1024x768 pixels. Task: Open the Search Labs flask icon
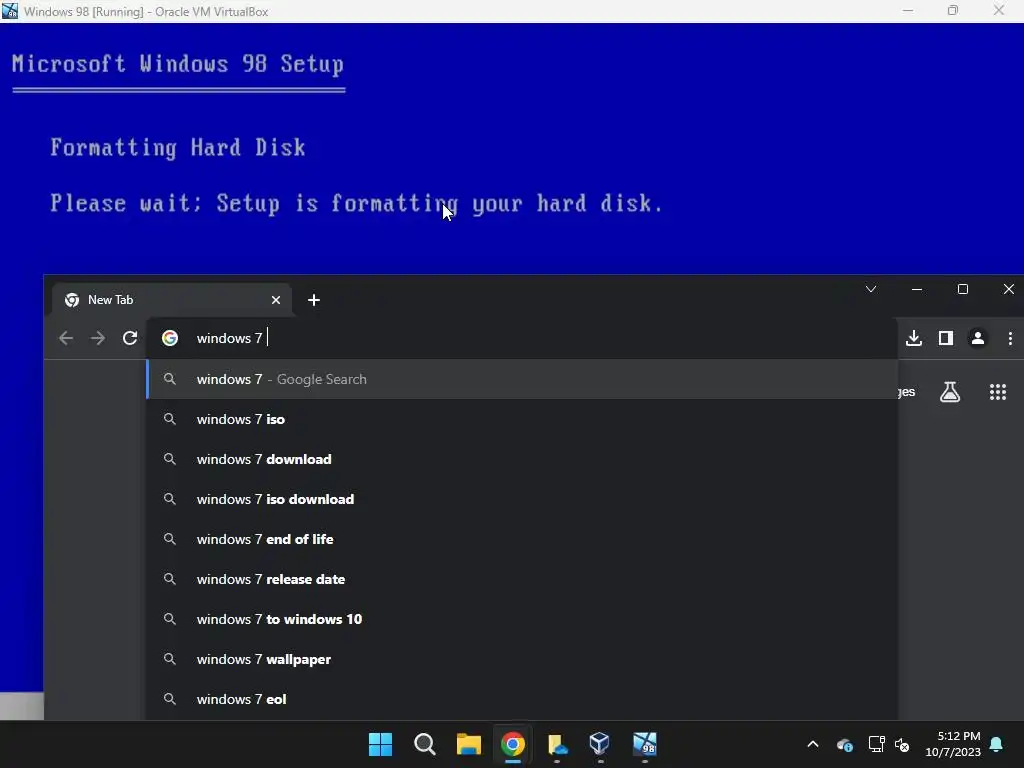[950, 392]
